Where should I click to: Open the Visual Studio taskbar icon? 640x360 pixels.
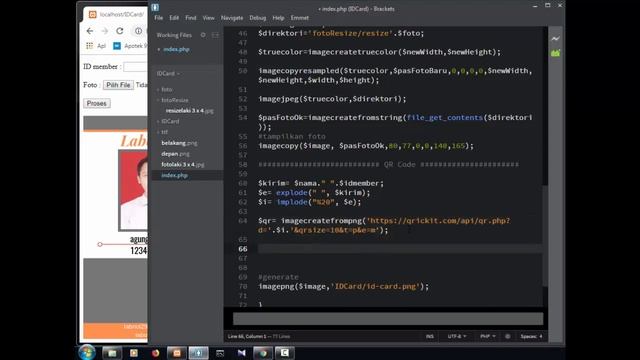pos(242,353)
